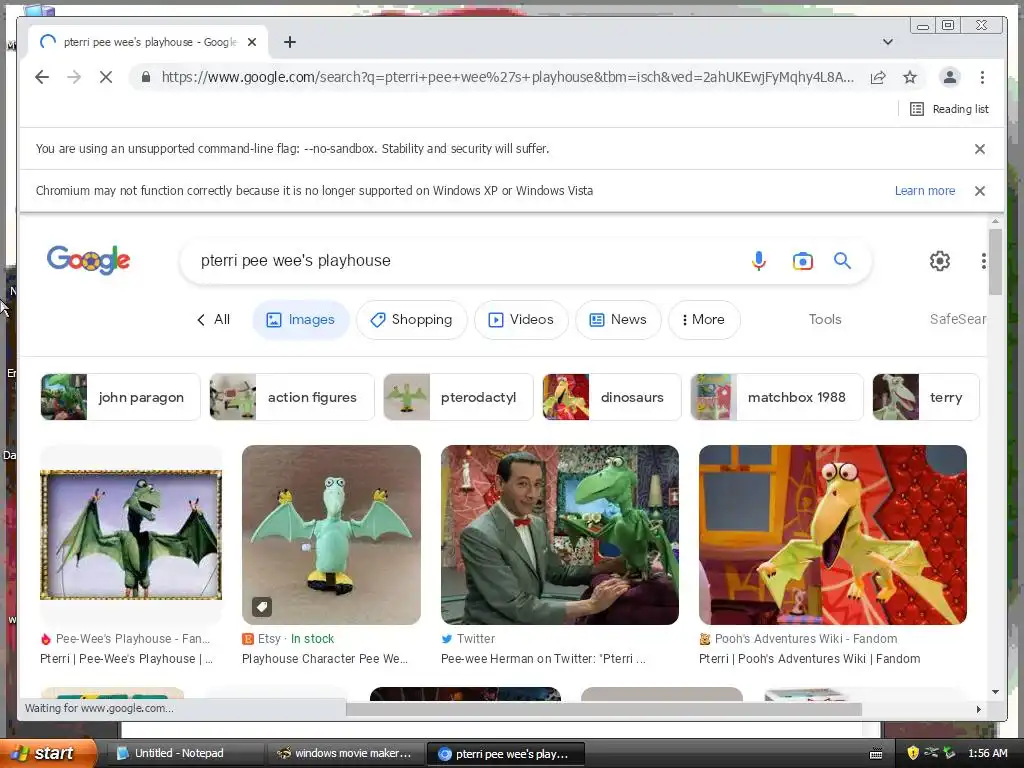Open the profile avatar menu
This screenshot has height=768, width=1024.
tap(950, 77)
